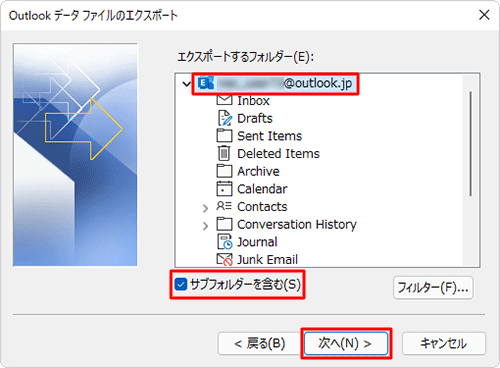Click the Inbox envelope icon
This screenshot has height=368, width=500.
224,100
